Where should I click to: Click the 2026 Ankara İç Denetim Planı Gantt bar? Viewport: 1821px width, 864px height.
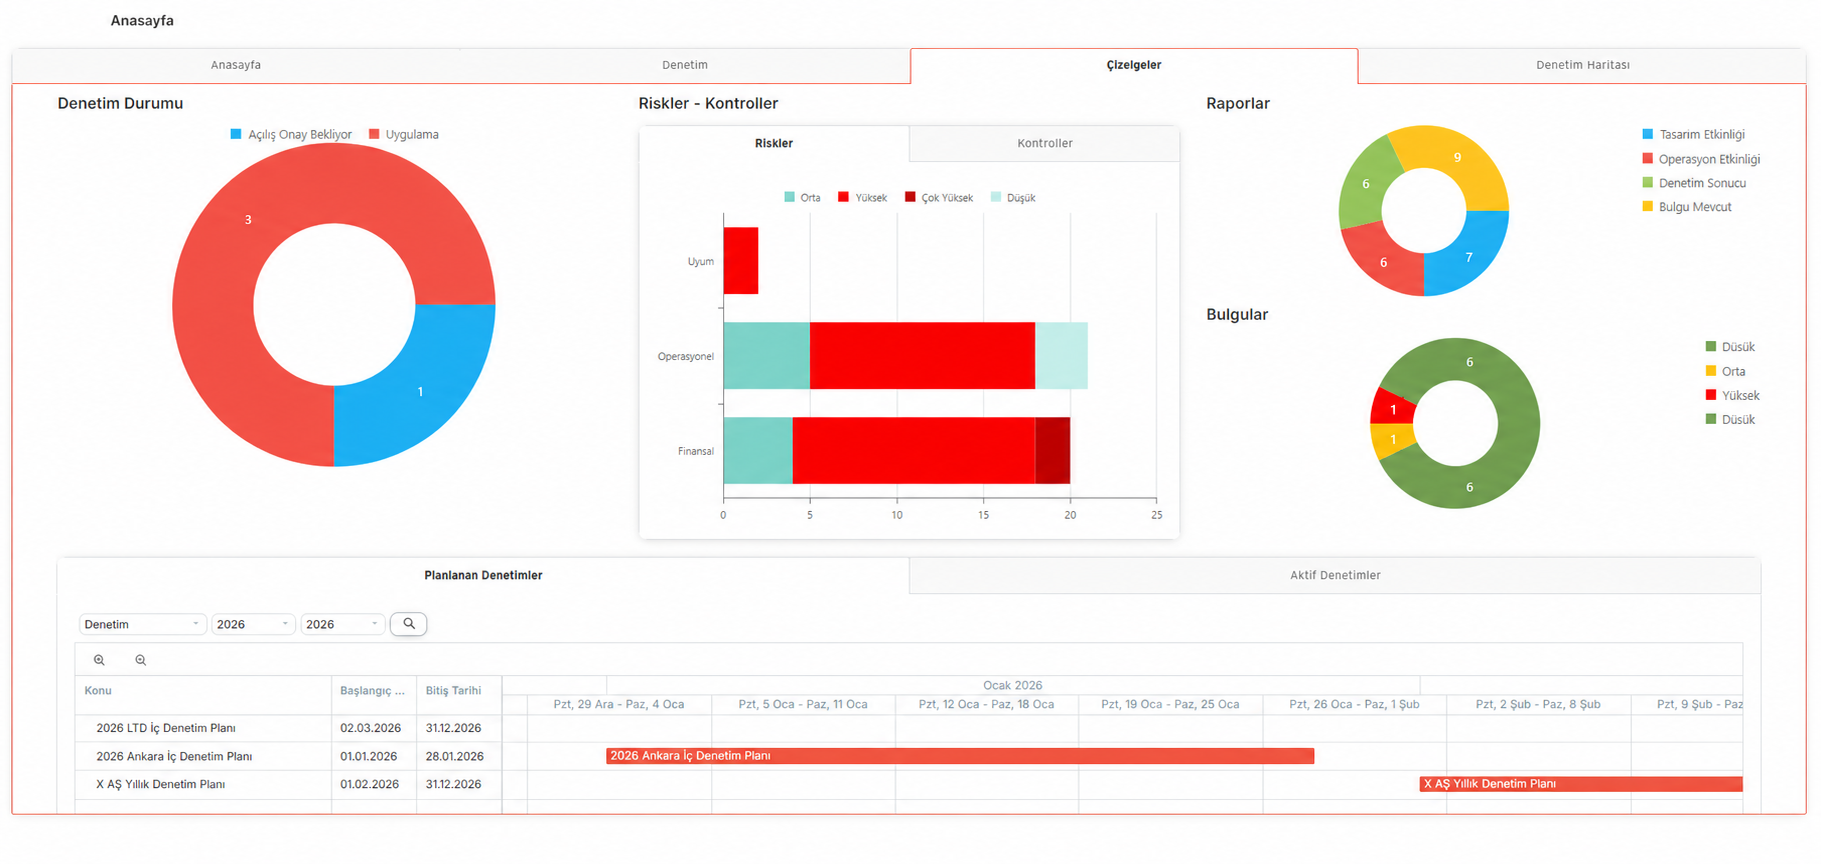(x=960, y=756)
